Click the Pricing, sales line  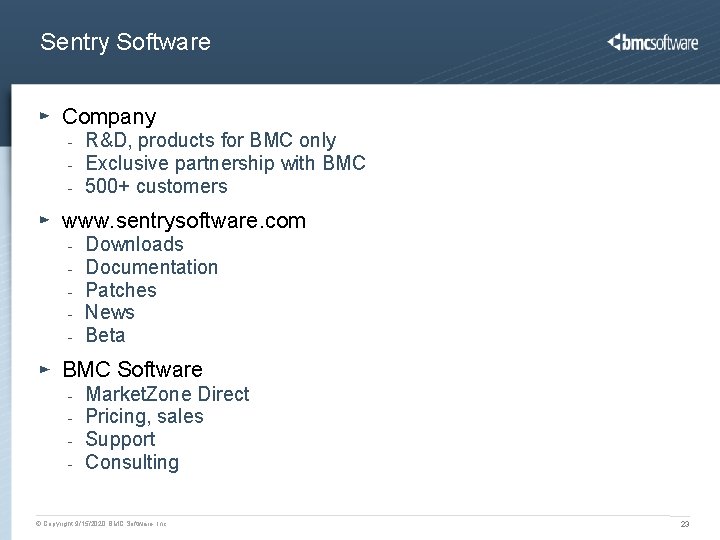tap(144, 416)
